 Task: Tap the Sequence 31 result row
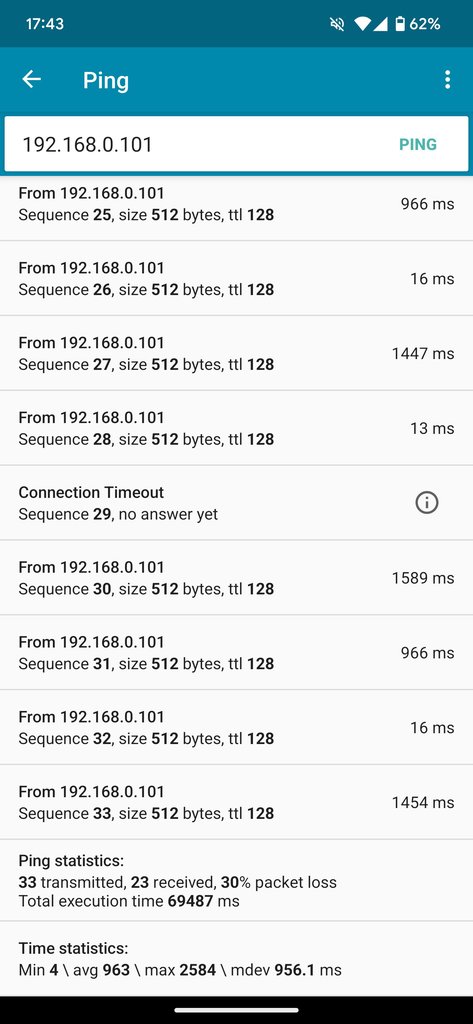pyautogui.click(x=236, y=652)
